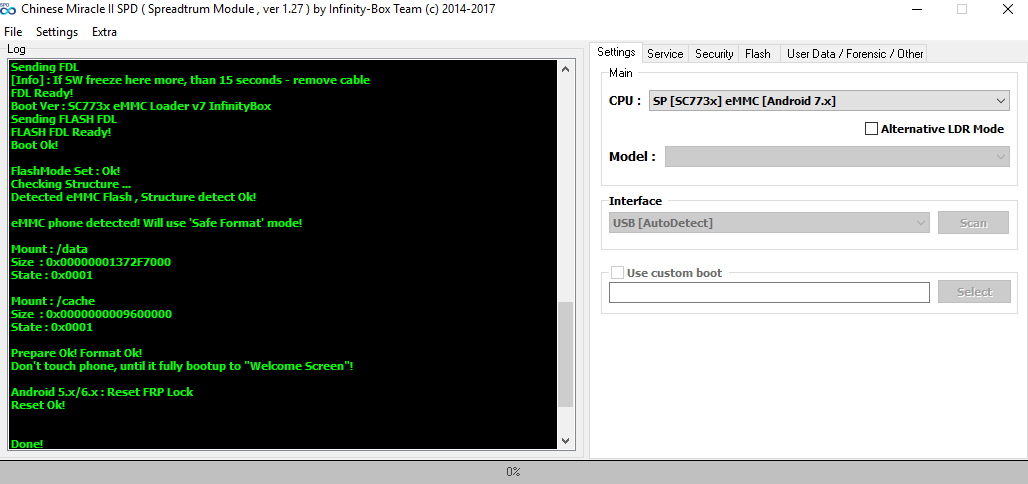Maximize the Chinese Miracle II window
The height and width of the screenshot is (484, 1028).
click(x=962, y=9)
